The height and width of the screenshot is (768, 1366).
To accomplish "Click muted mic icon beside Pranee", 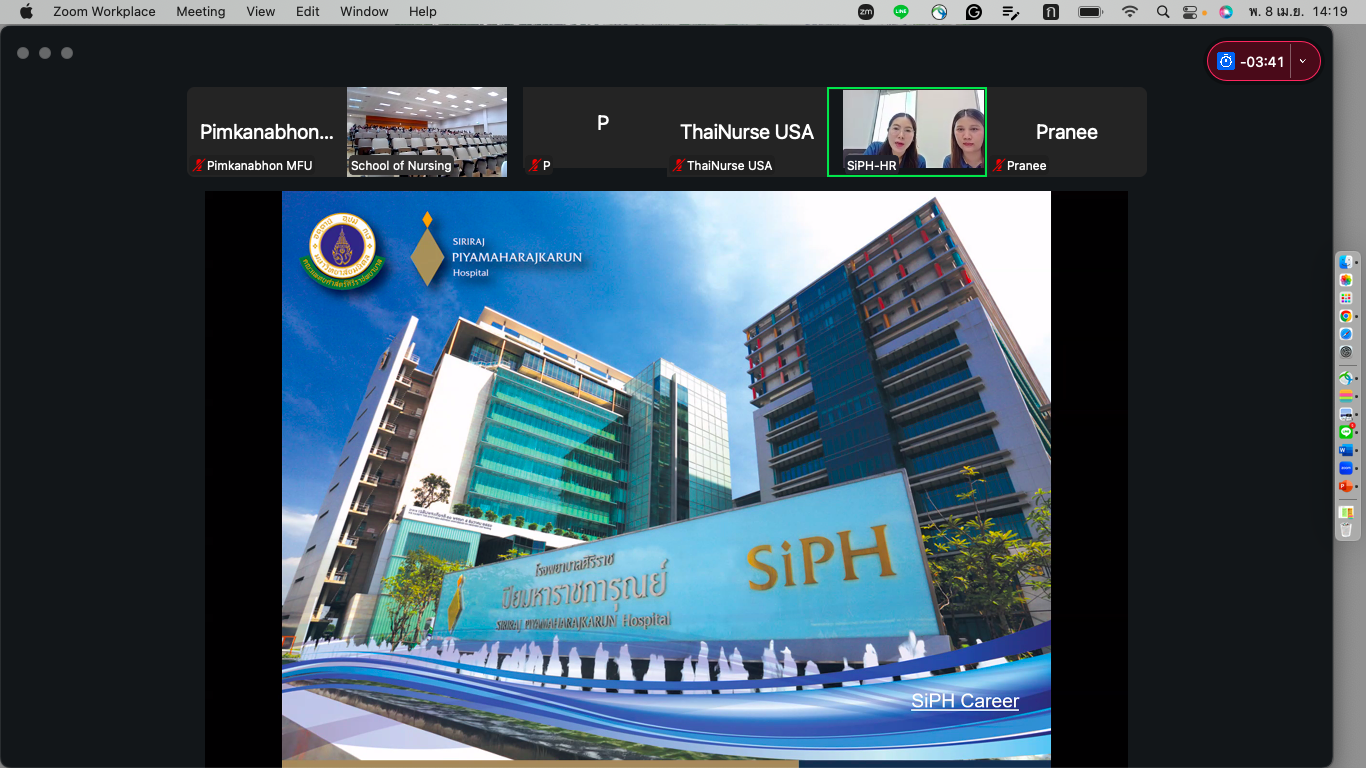I will pos(998,166).
